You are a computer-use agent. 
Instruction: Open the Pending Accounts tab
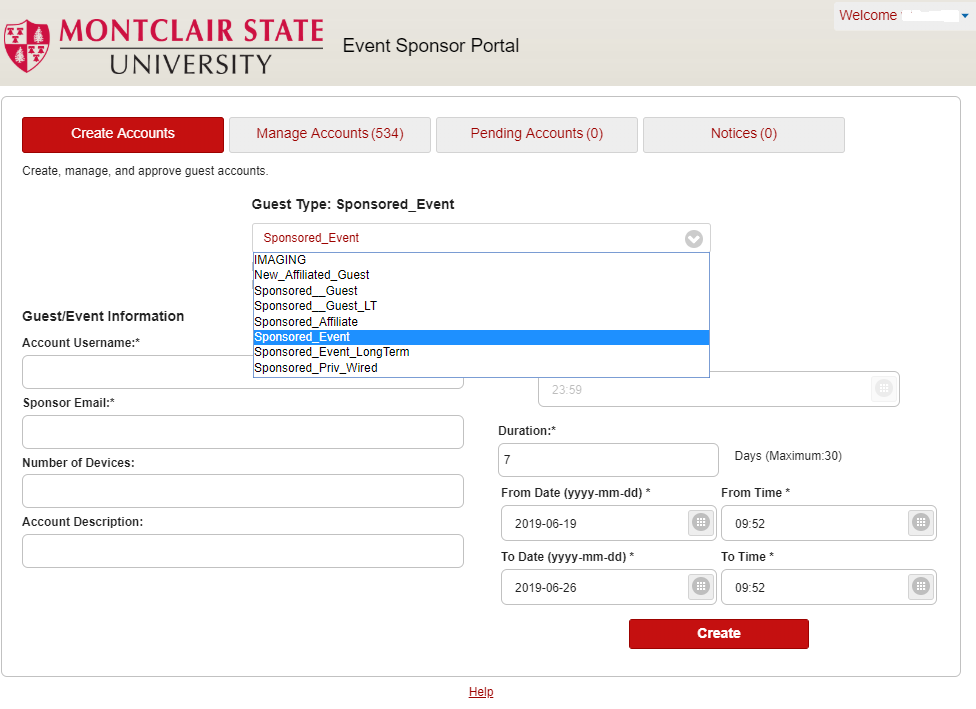pos(537,134)
